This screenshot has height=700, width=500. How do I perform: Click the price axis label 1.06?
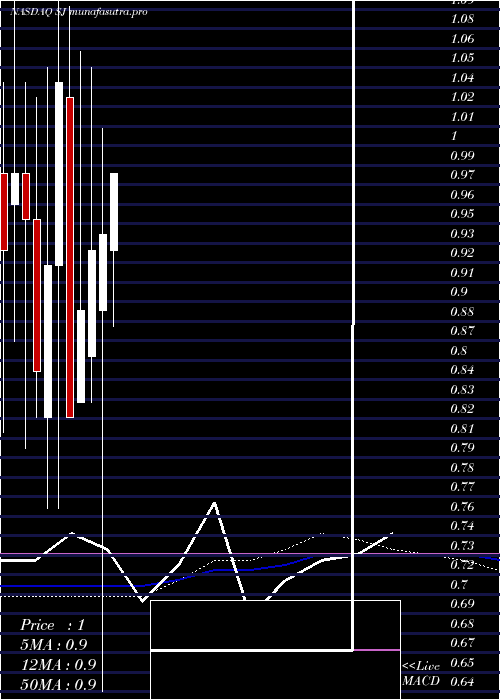tap(462, 39)
